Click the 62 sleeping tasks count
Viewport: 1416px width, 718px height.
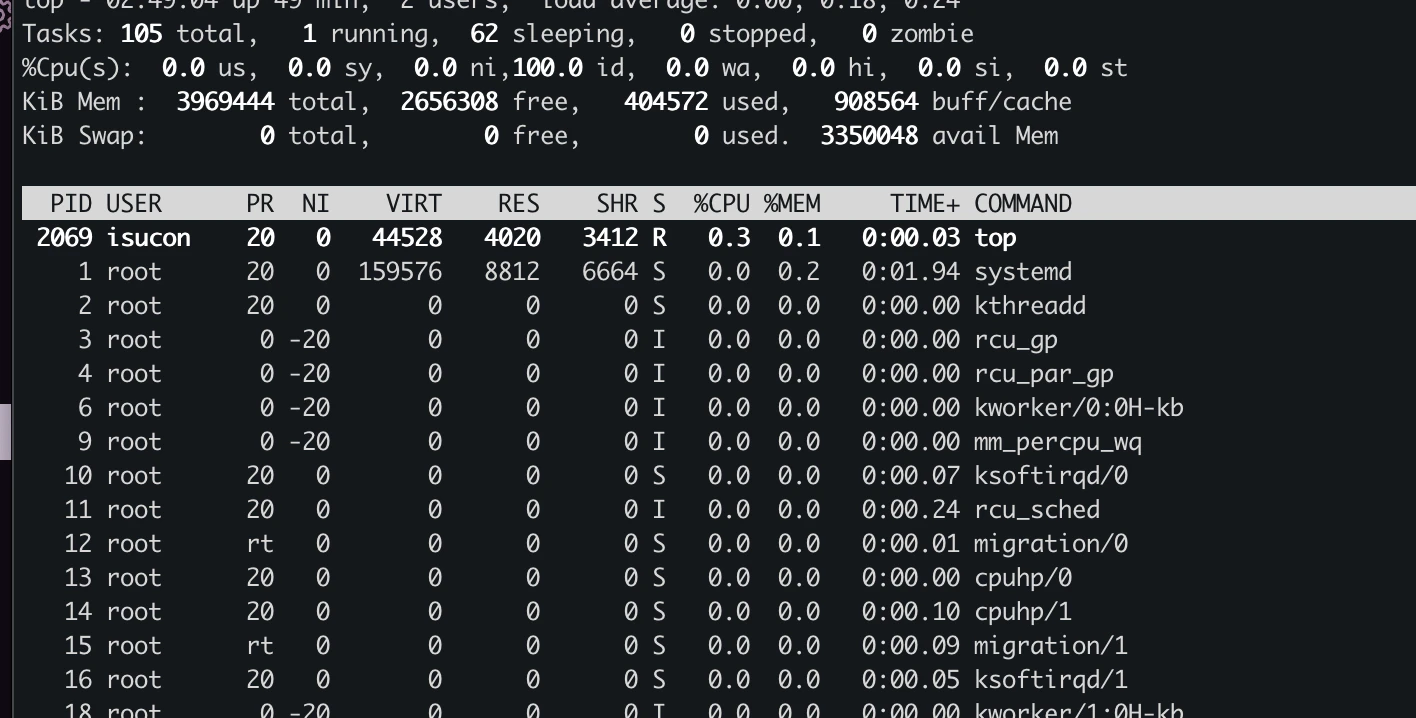coord(485,34)
